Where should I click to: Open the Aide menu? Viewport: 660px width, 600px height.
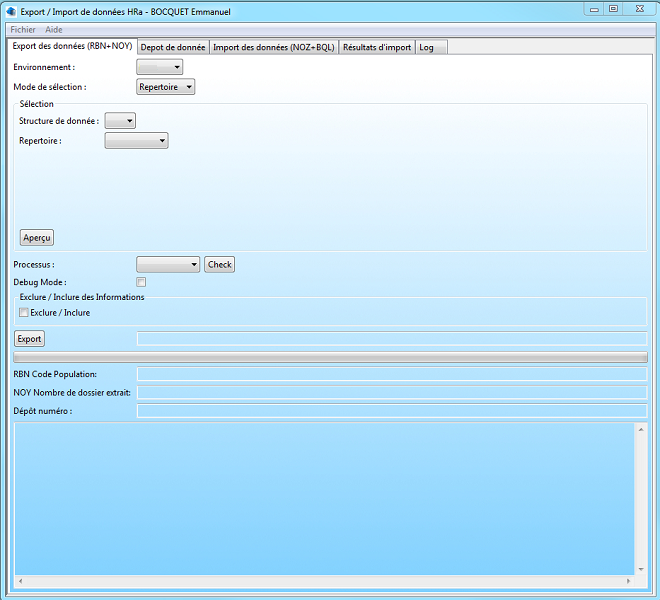pos(53,30)
